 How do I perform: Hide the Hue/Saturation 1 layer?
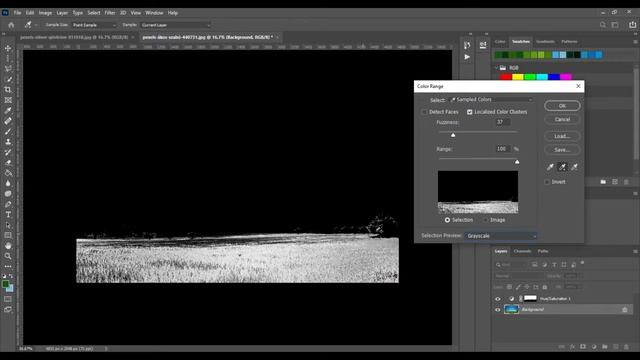[x=498, y=299]
